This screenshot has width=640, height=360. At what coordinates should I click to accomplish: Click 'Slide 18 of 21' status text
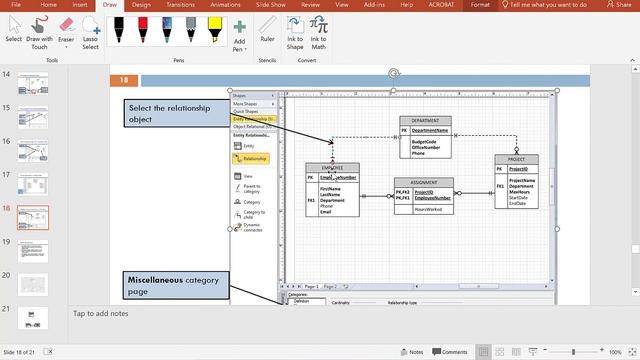pyautogui.click(x=19, y=352)
